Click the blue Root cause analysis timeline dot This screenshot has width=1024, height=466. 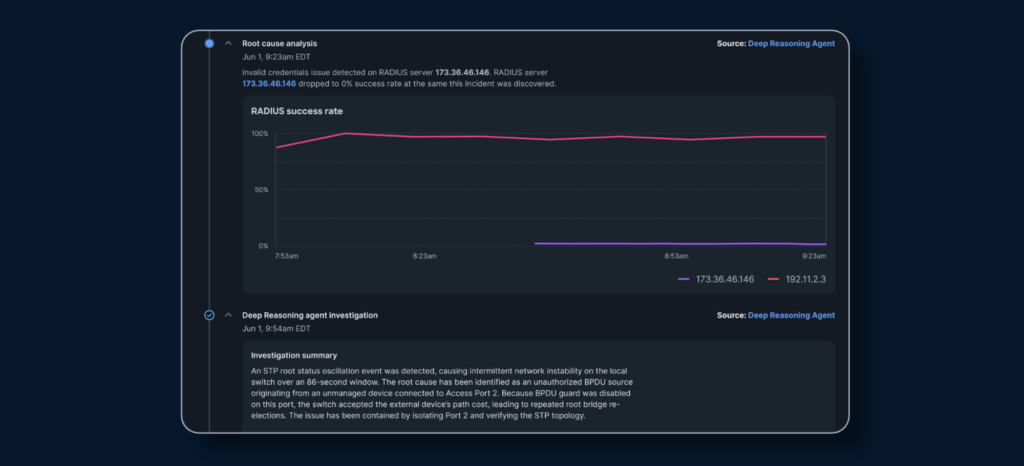pyautogui.click(x=209, y=44)
